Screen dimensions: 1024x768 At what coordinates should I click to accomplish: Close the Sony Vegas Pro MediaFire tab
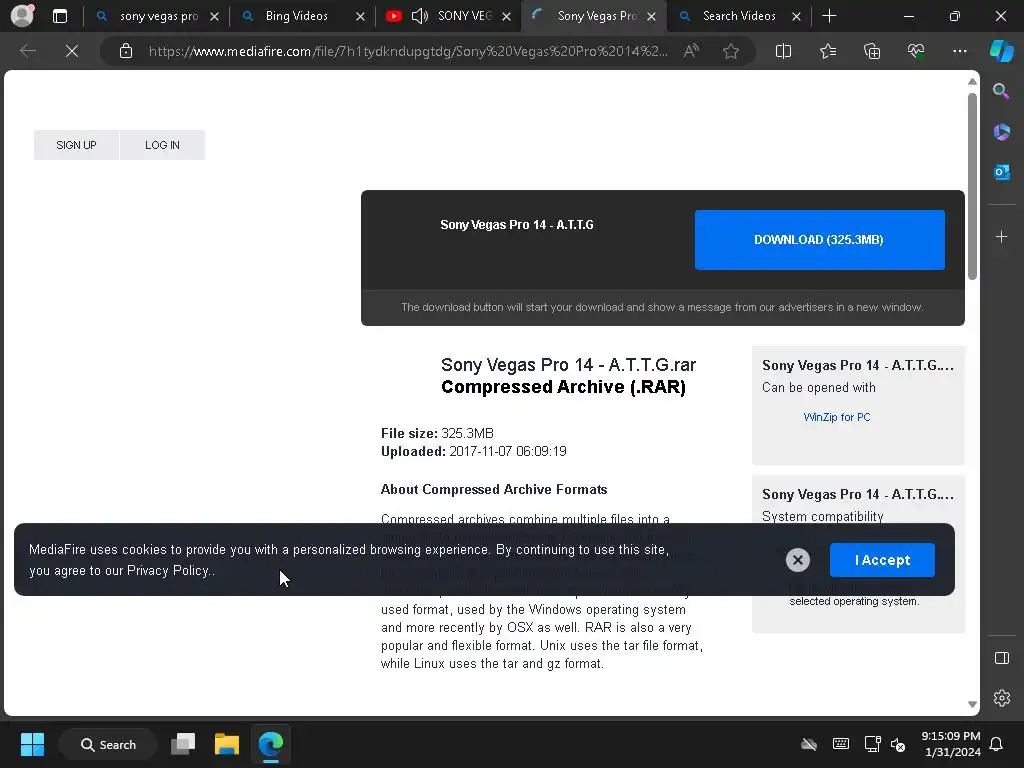pos(651,17)
